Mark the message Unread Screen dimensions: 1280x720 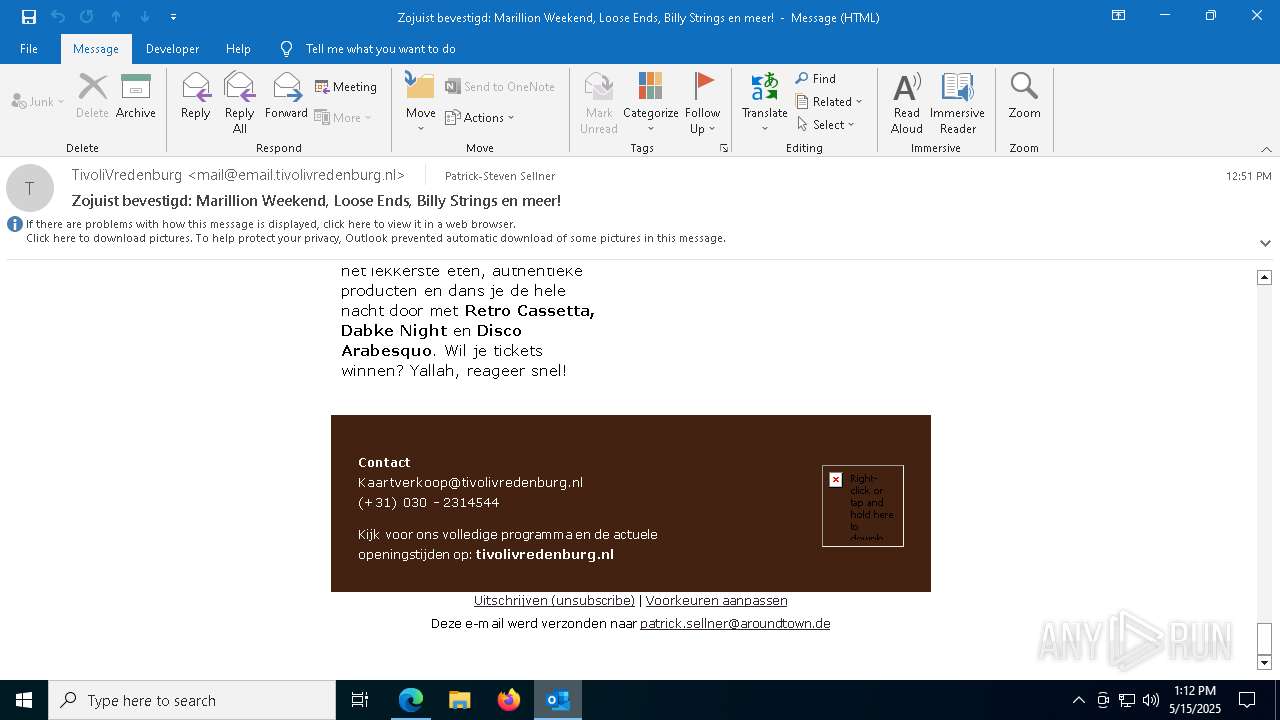[x=599, y=103]
